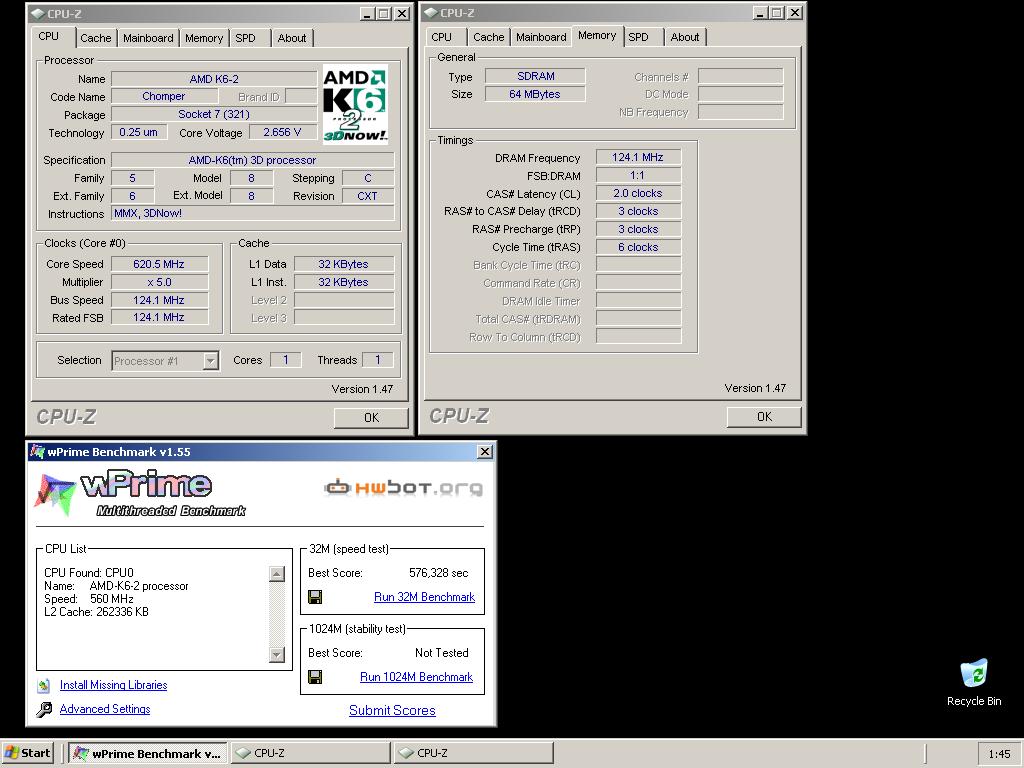Click the hwbot.org logo
This screenshot has height=768, width=1024.
click(x=404, y=488)
